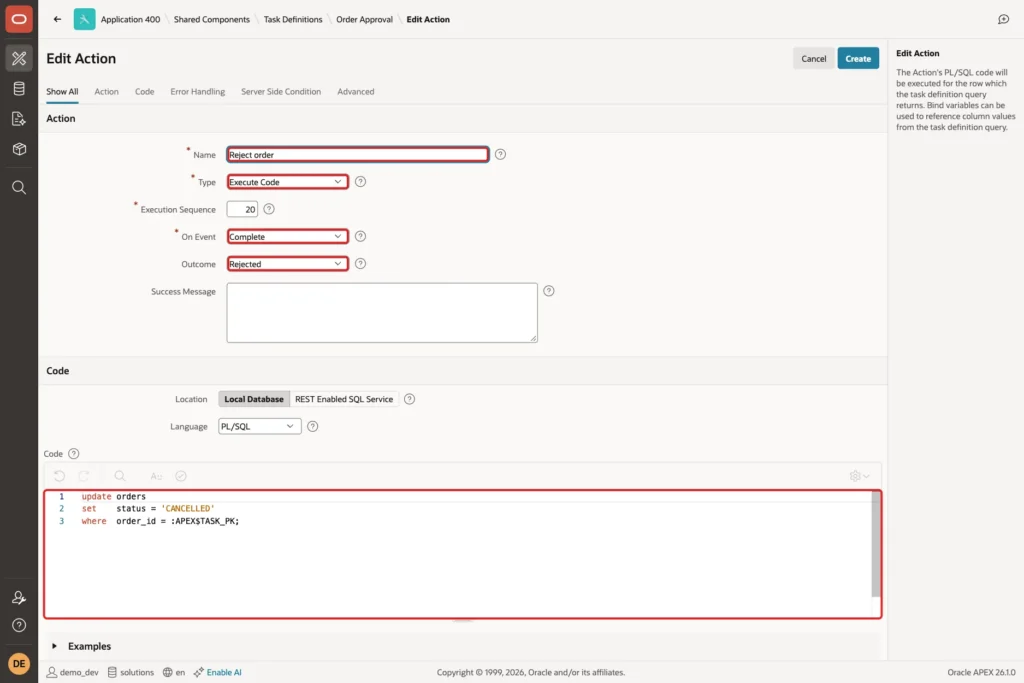This screenshot has width=1024, height=683.
Task: Open Shared Components breadcrumb
Action: click(212, 19)
